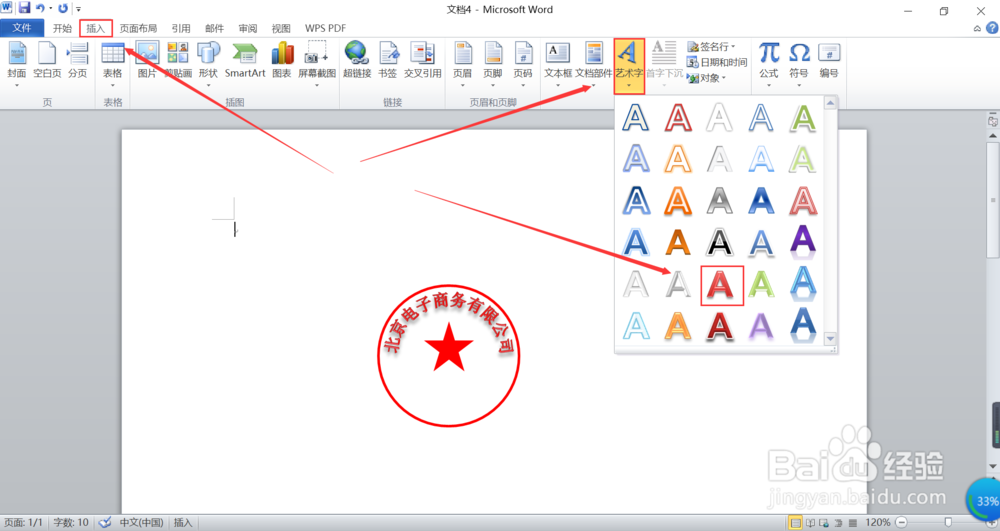Pick the black outlined WordArt in row four
This screenshot has height=531, width=1000.
click(x=719, y=242)
